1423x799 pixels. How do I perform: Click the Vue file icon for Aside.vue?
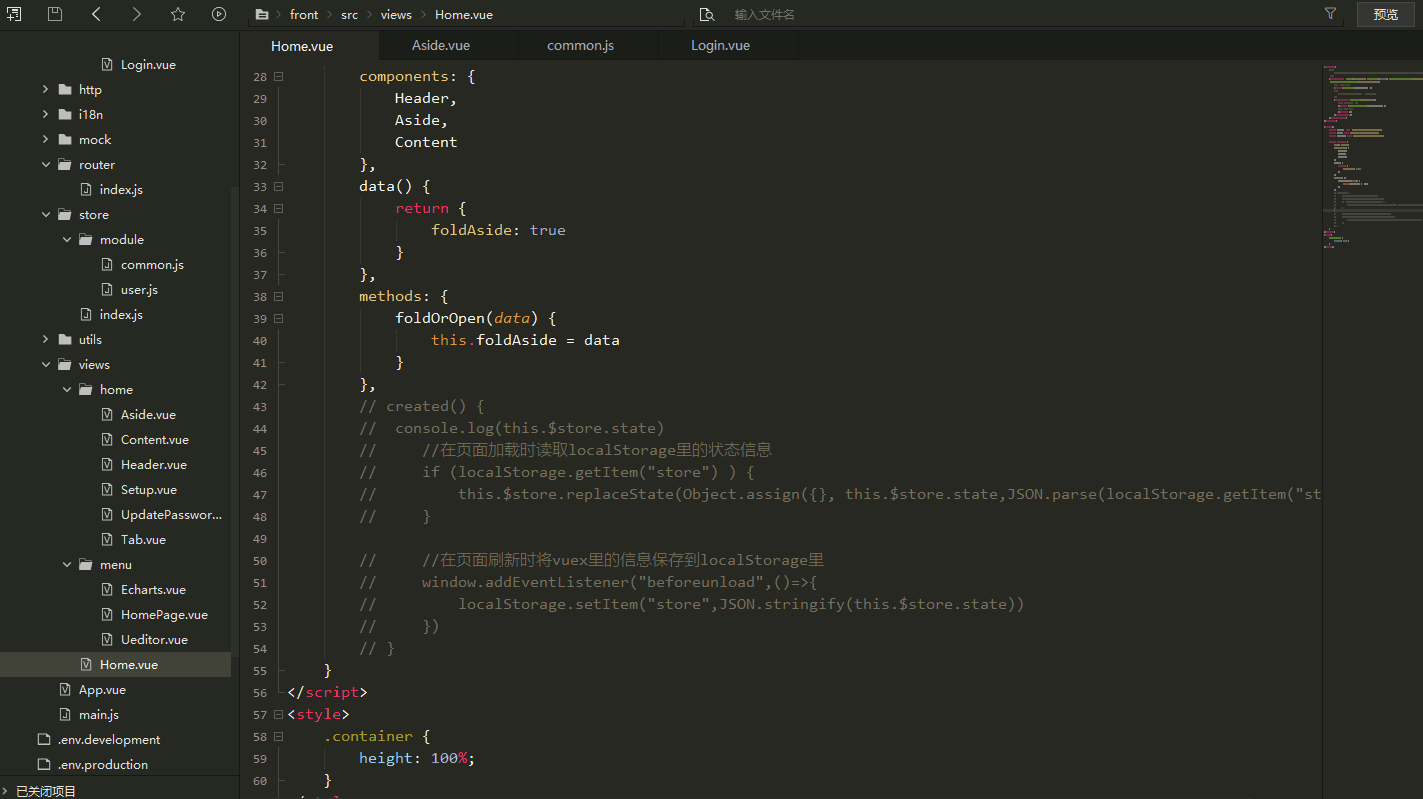pos(107,414)
